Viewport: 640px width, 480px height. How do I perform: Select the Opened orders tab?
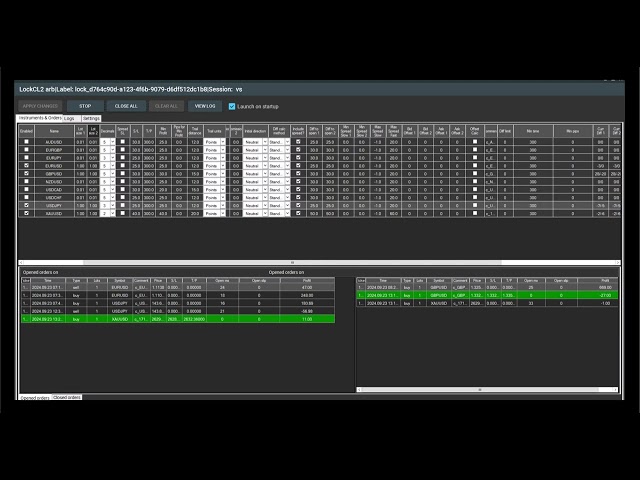click(35, 397)
